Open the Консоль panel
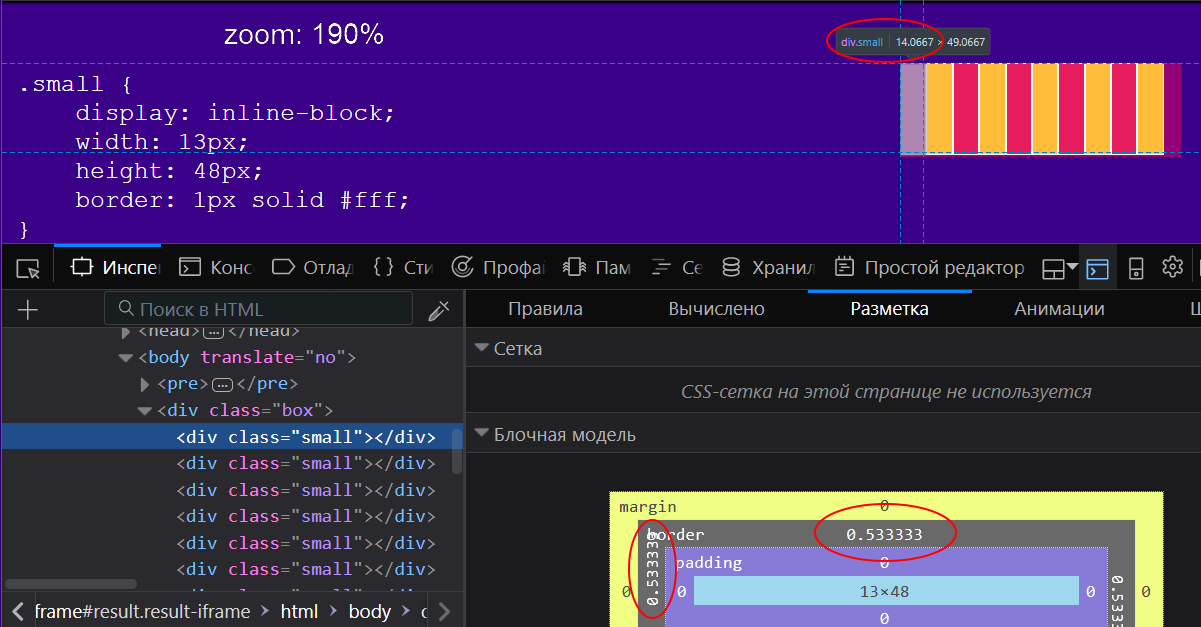Viewport: 1201px width, 627px height. [216, 268]
